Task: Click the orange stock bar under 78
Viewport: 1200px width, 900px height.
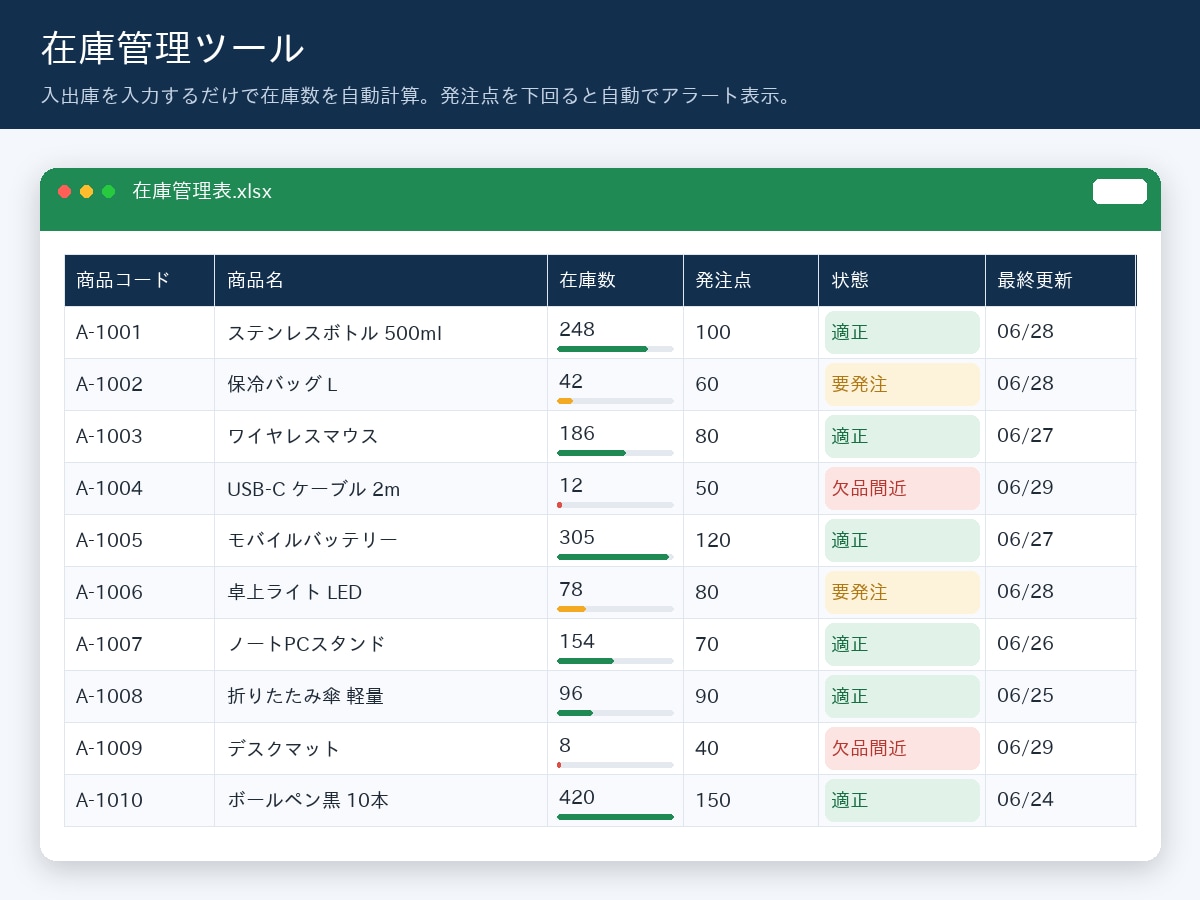Action: [x=571, y=609]
